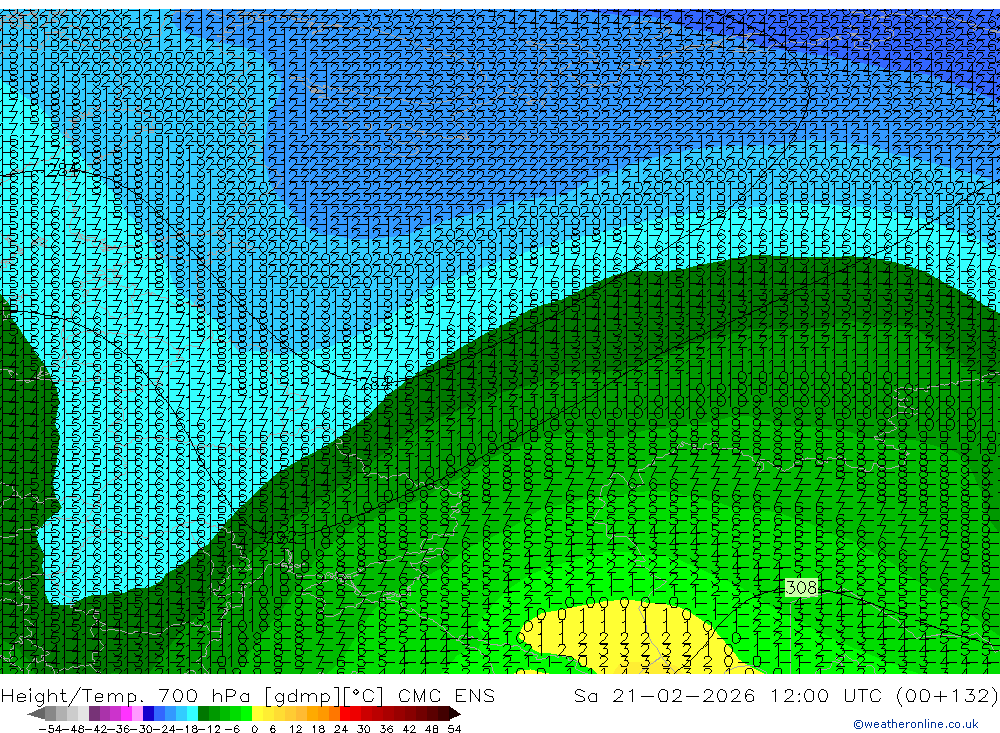Select the 'Height/Temp. 700 hPa' title text

click(124, 695)
